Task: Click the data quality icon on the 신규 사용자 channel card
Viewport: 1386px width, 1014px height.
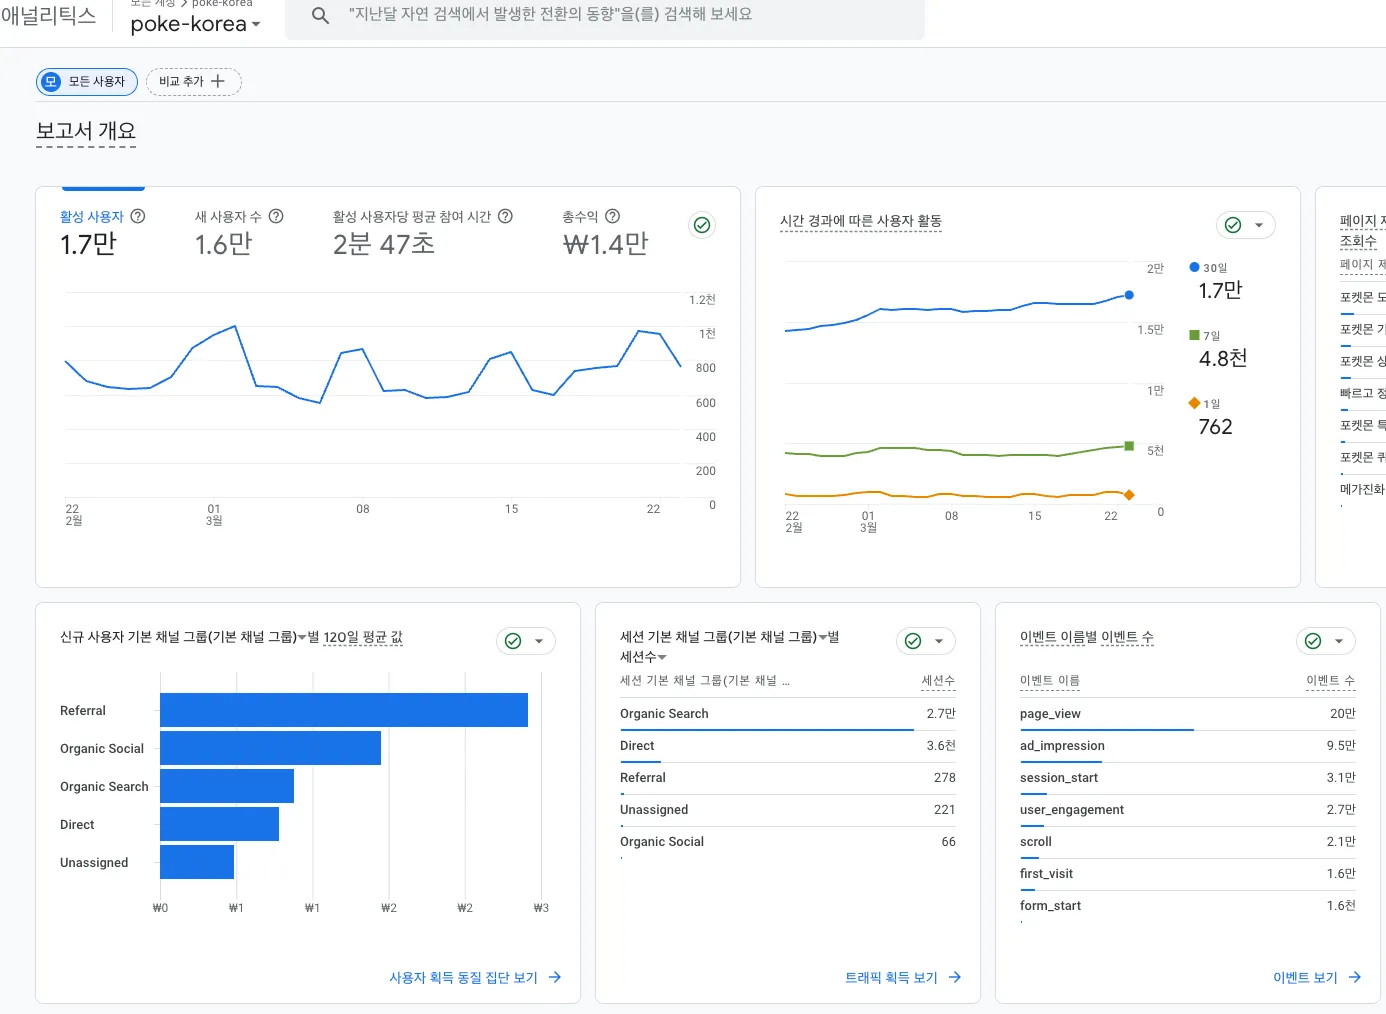Action: point(514,640)
